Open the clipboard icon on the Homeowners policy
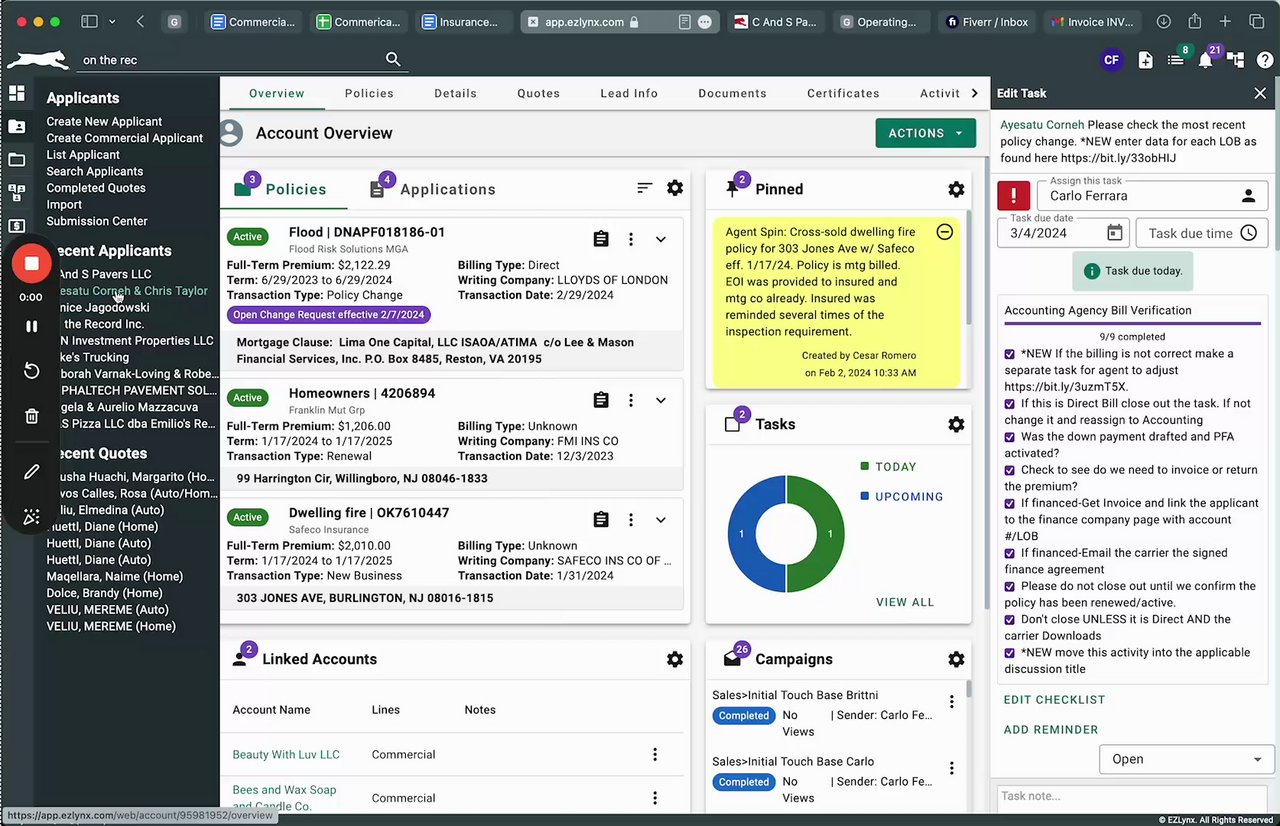This screenshot has width=1280, height=826. pos(601,400)
